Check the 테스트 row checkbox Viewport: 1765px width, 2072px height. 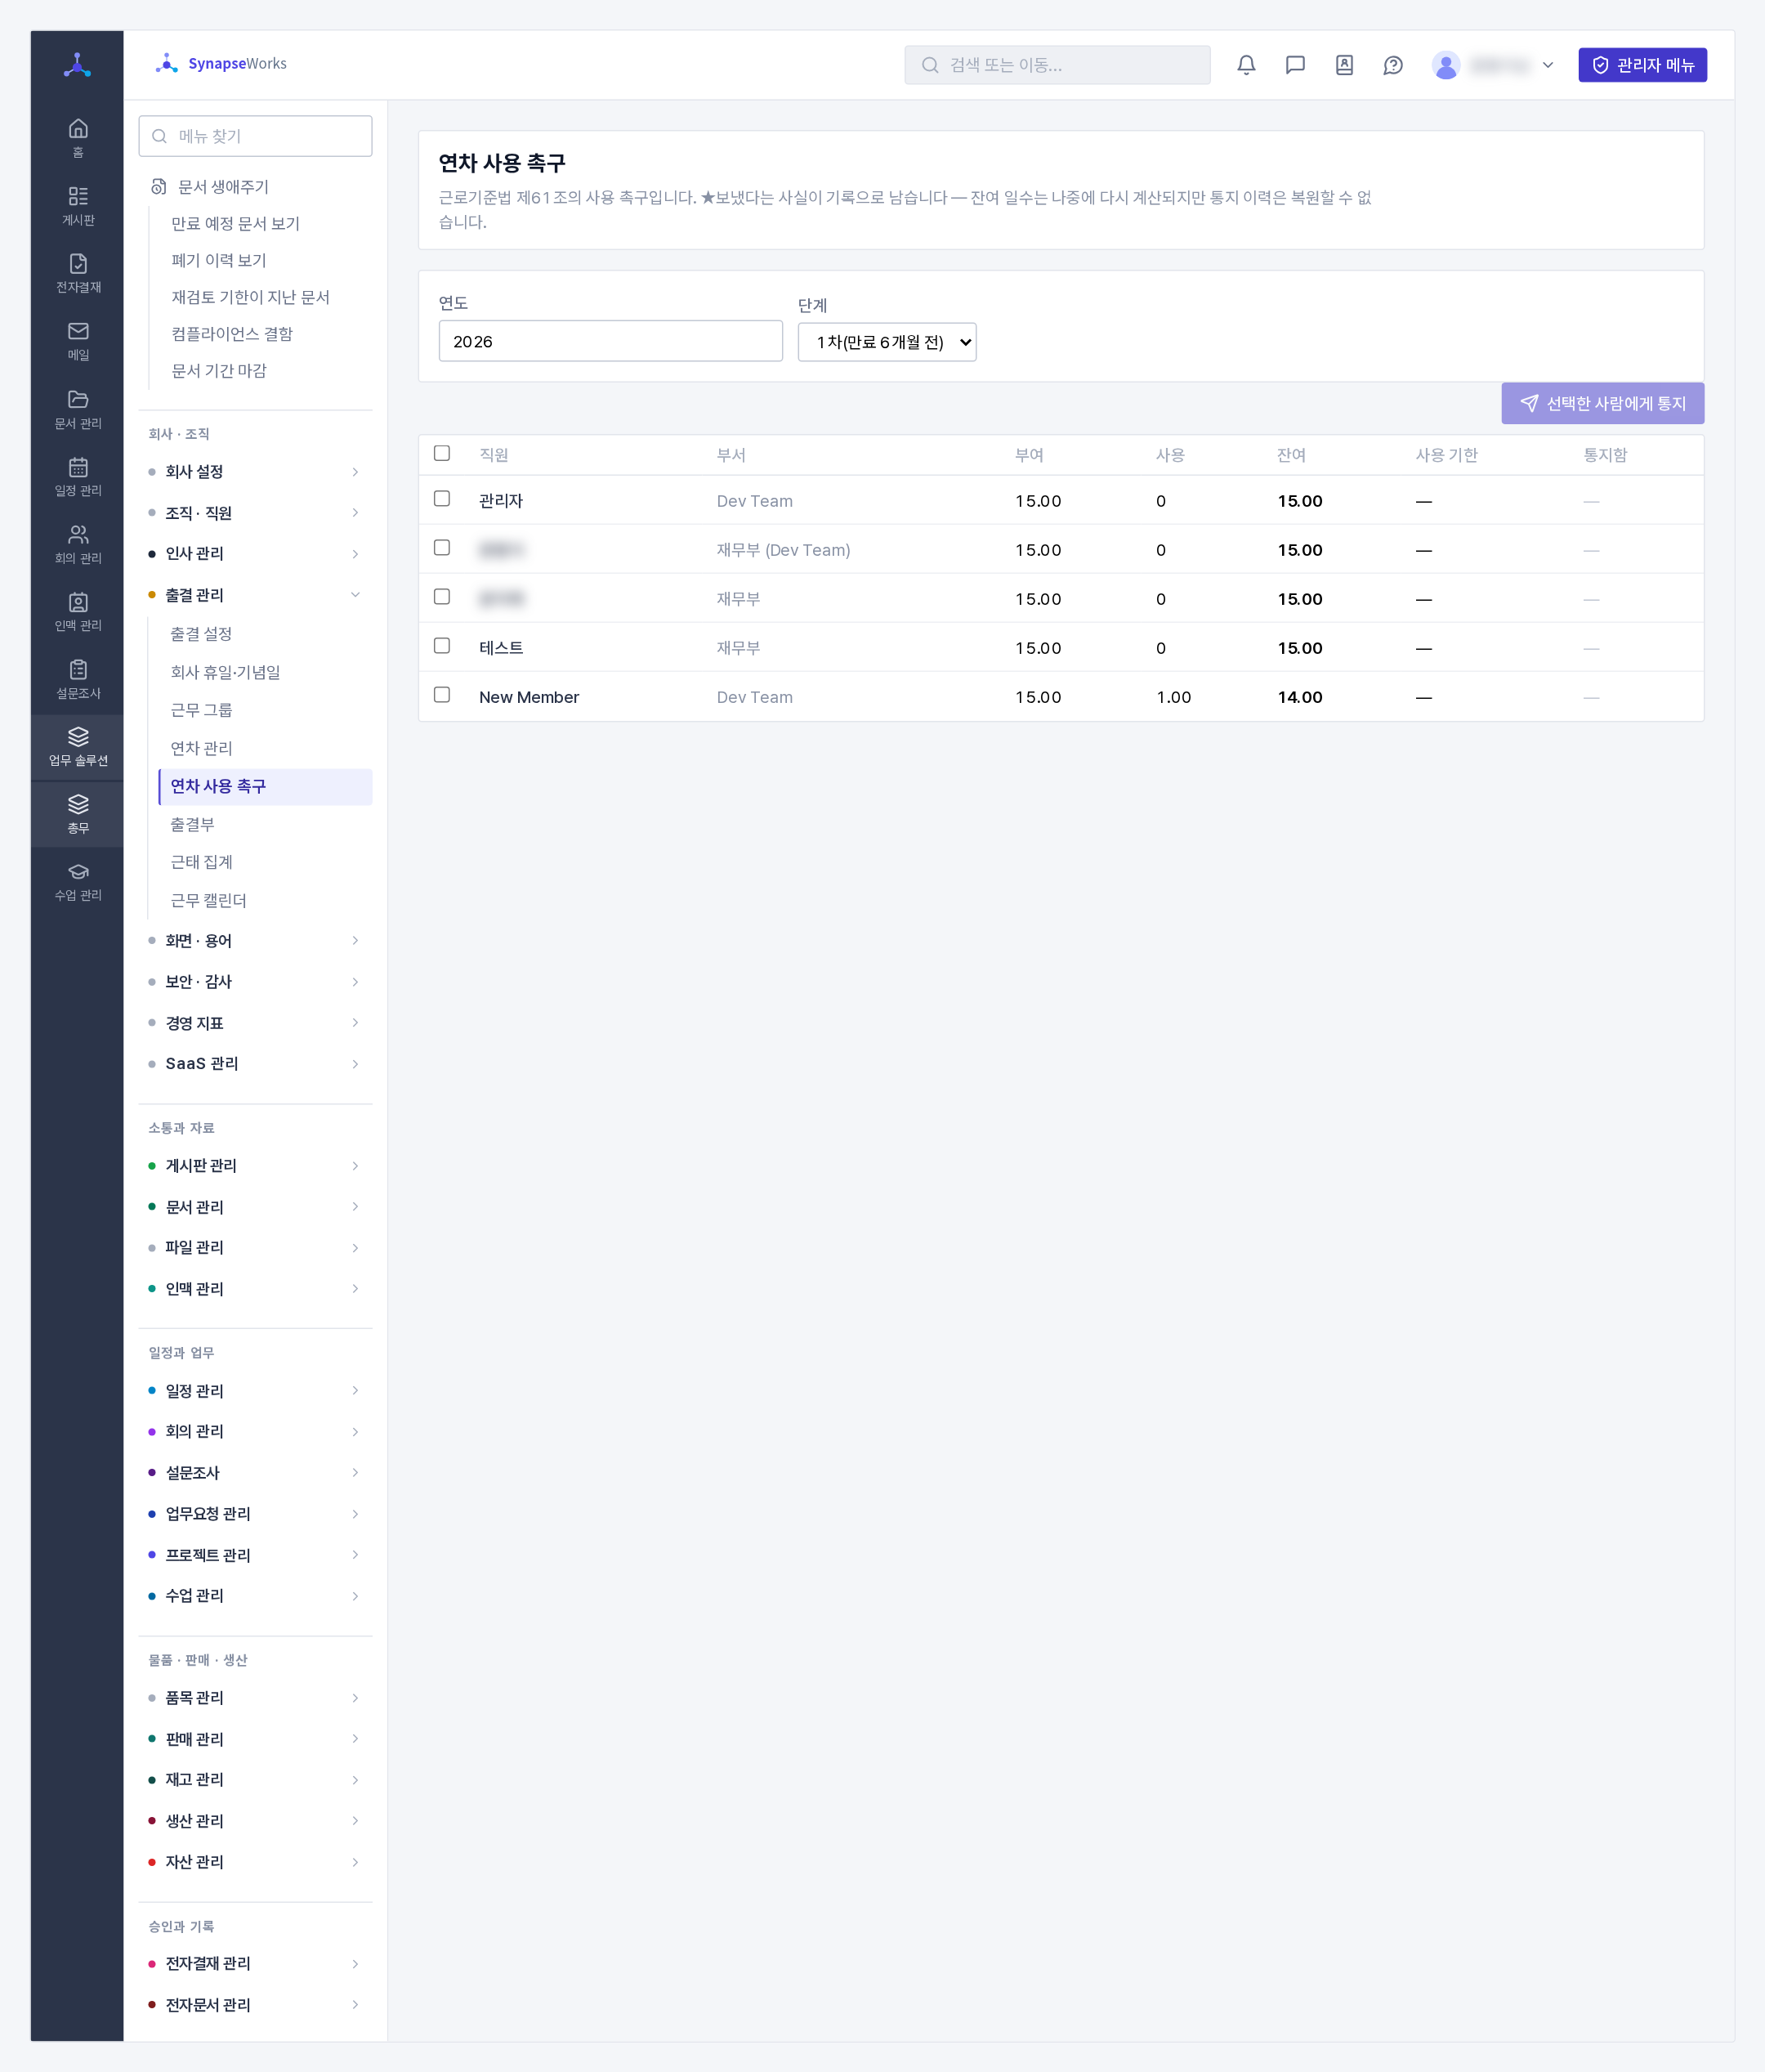[442, 645]
